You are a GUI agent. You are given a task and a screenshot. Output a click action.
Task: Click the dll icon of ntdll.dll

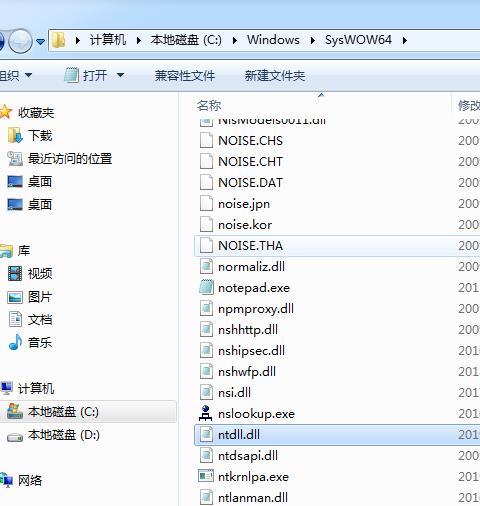[206, 434]
